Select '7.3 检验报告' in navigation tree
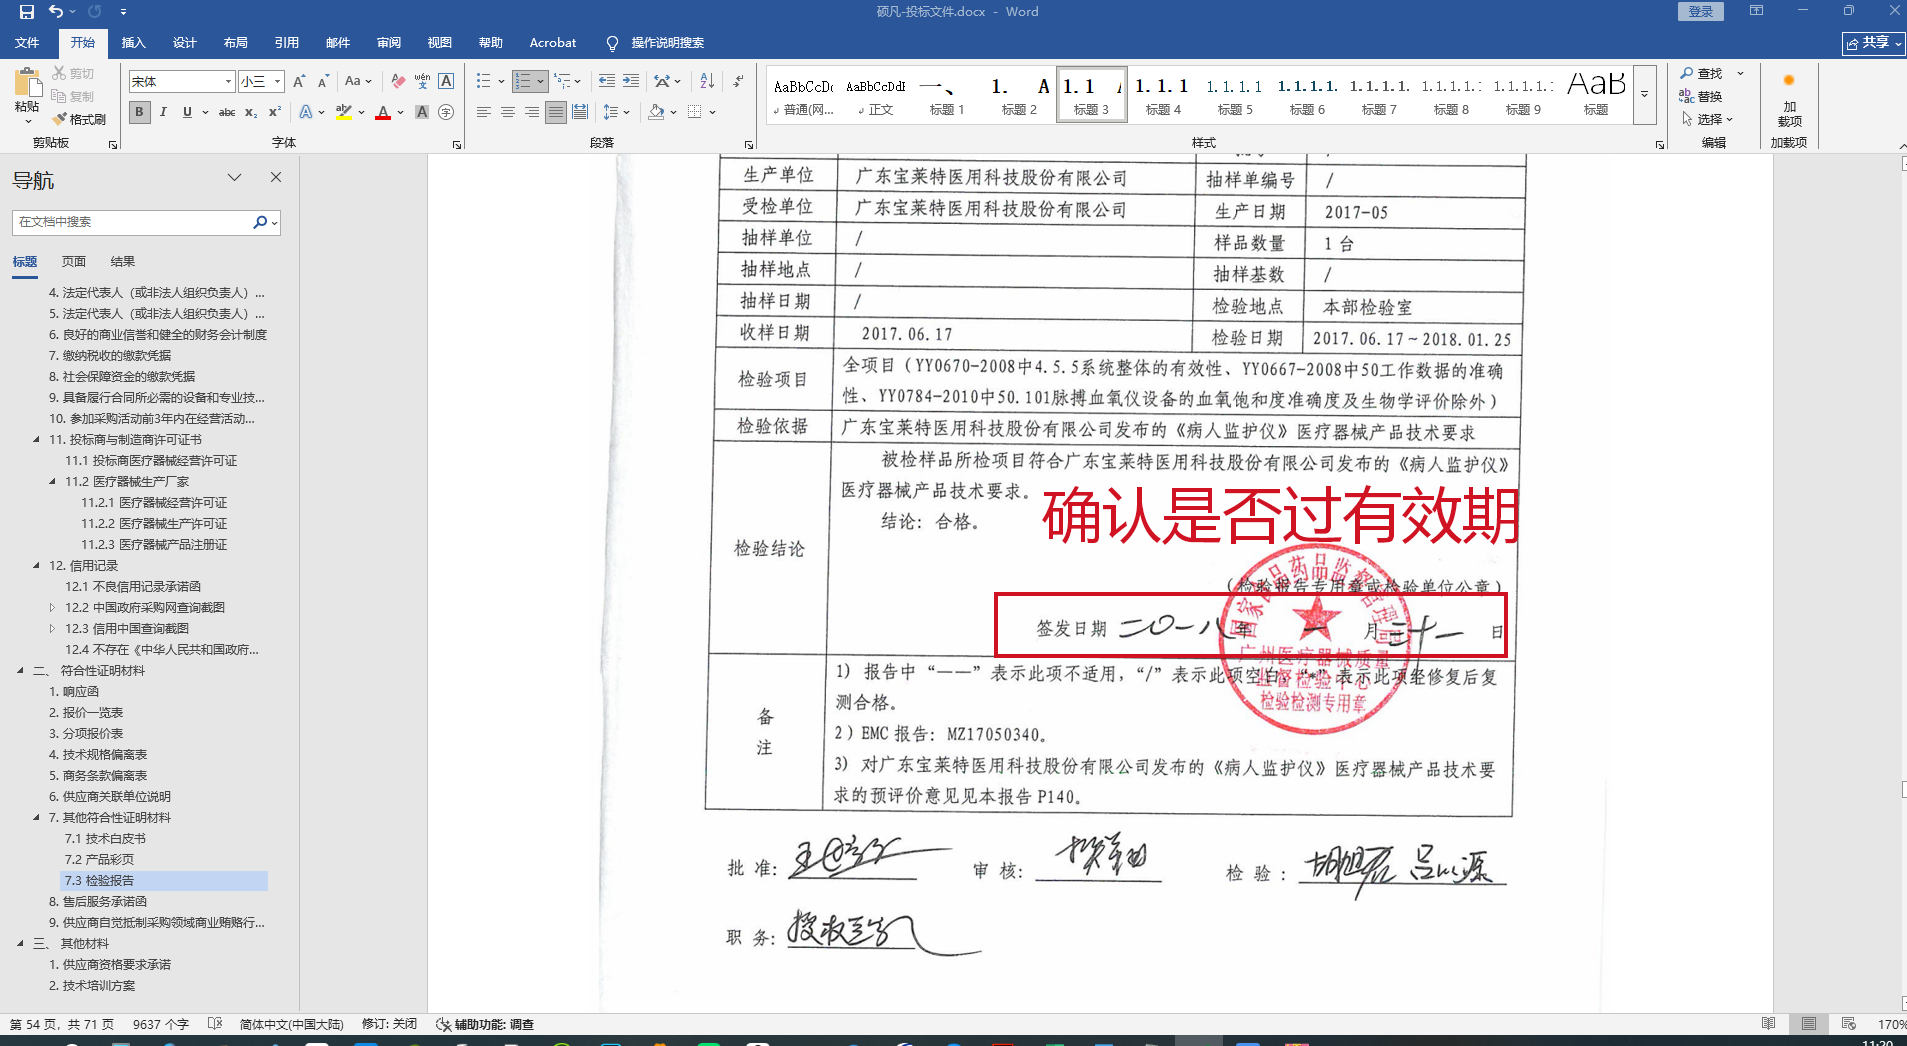Viewport: 1907px width, 1046px height. (x=164, y=881)
